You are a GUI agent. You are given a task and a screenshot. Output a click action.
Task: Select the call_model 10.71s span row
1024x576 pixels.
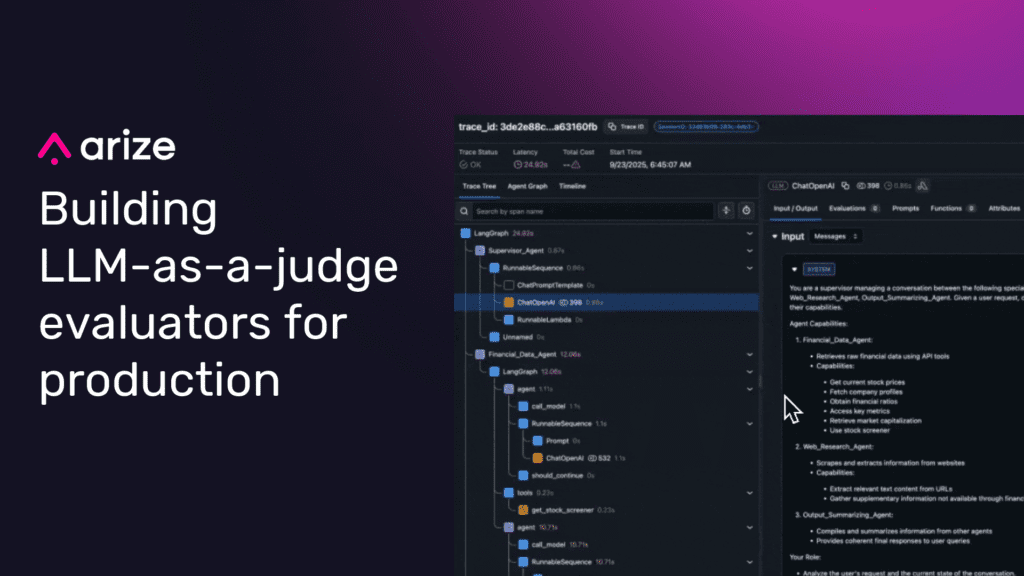tap(607, 545)
